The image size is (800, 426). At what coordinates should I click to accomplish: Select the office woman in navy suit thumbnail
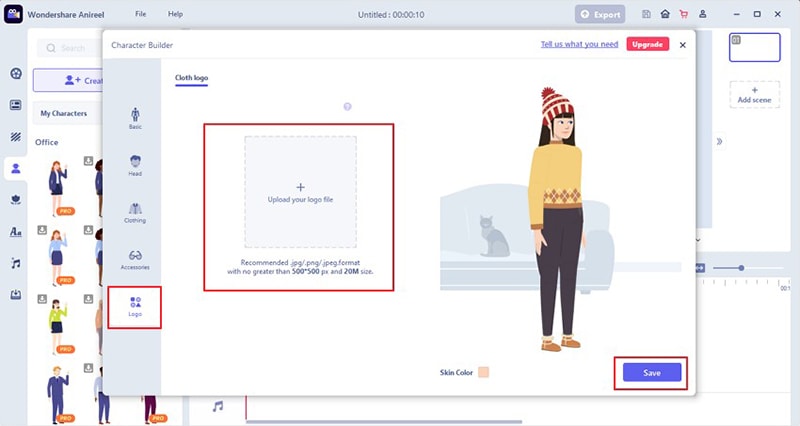[58, 187]
